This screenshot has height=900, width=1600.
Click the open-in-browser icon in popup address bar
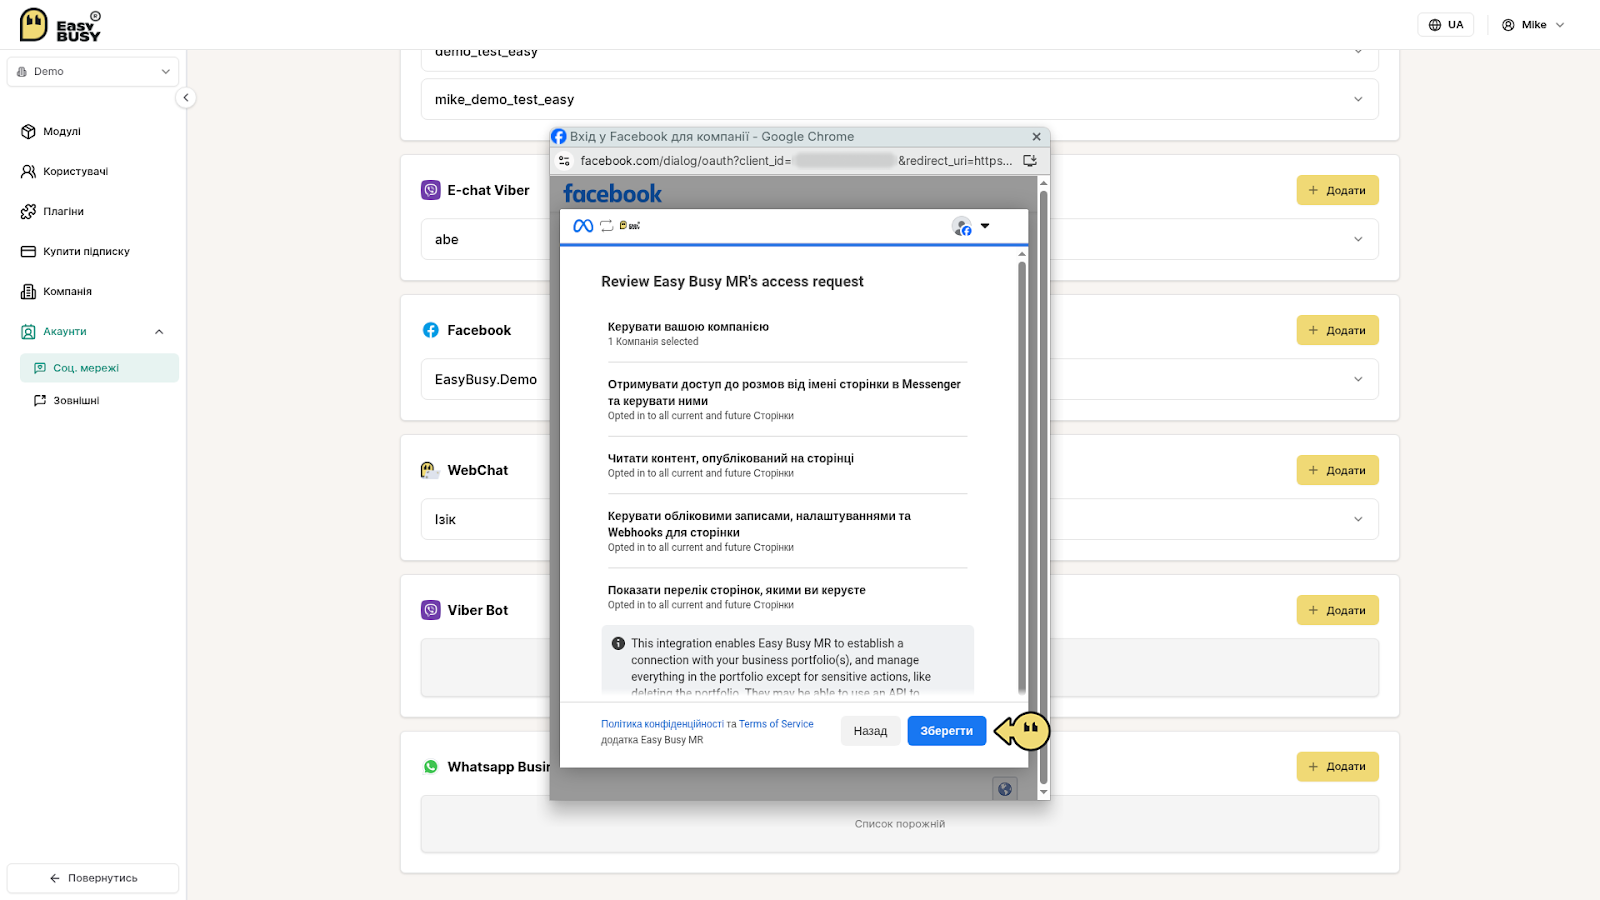[x=1030, y=161]
